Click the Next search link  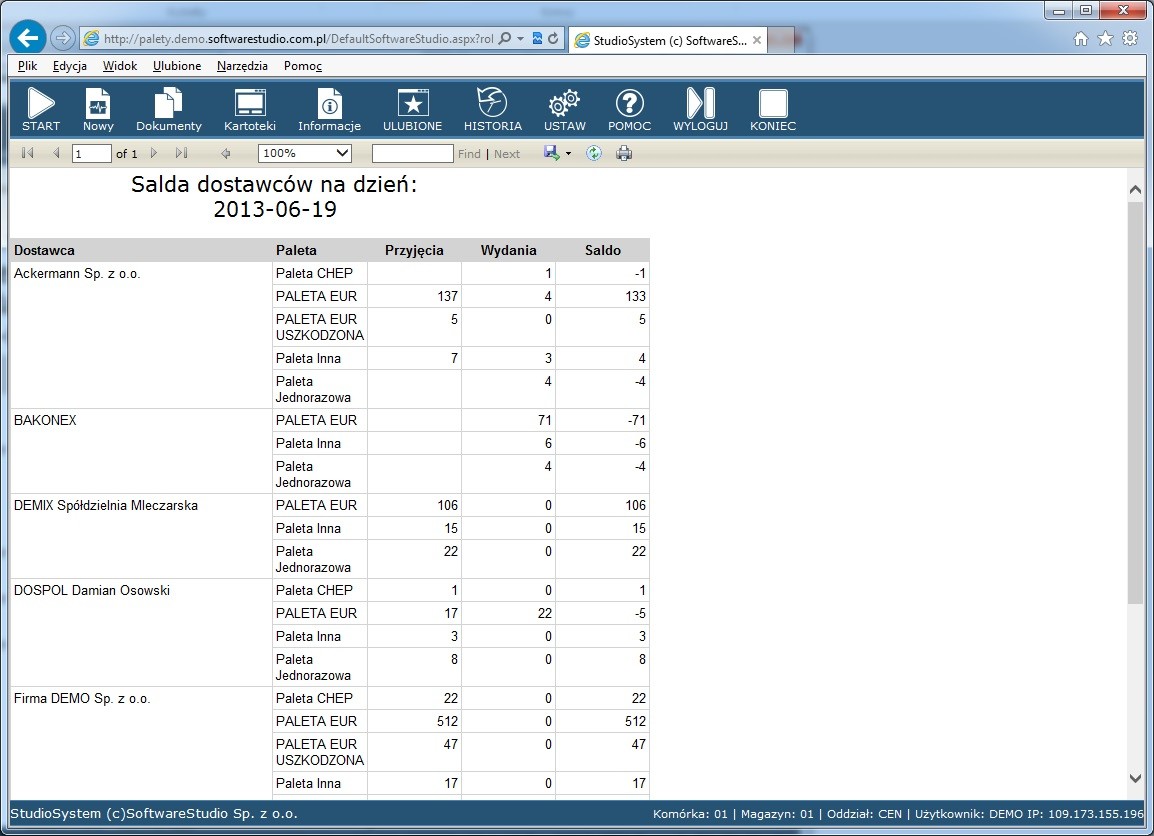(507, 154)
